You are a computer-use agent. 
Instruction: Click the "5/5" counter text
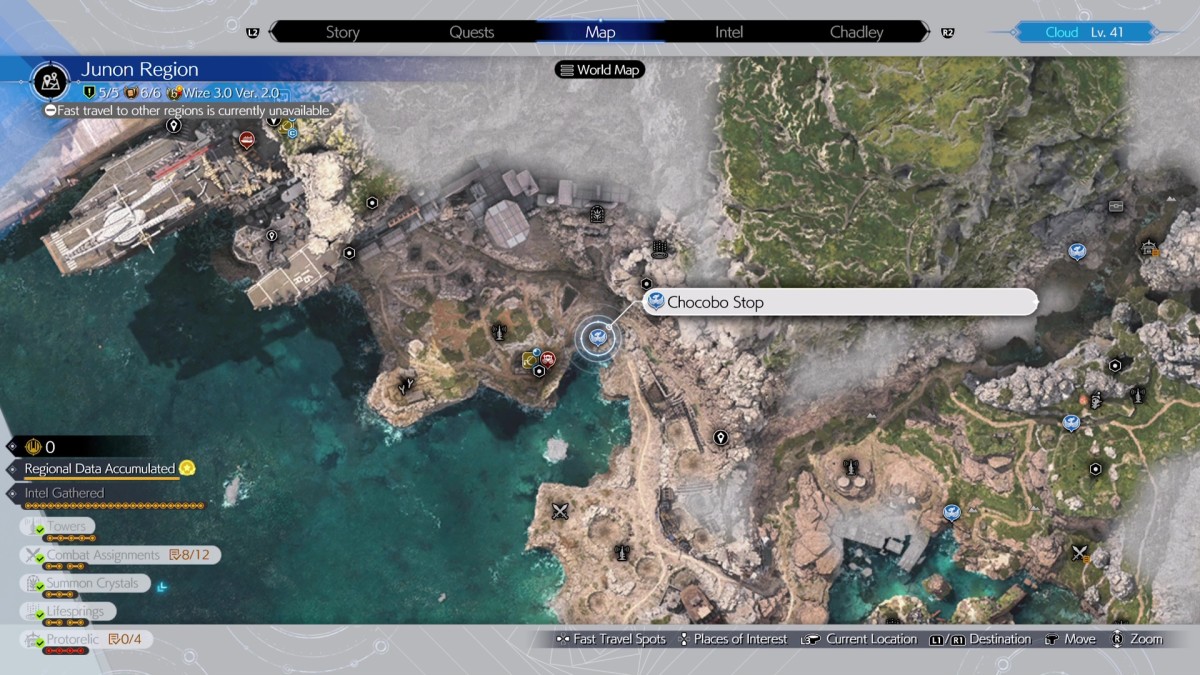coord(109,93)
